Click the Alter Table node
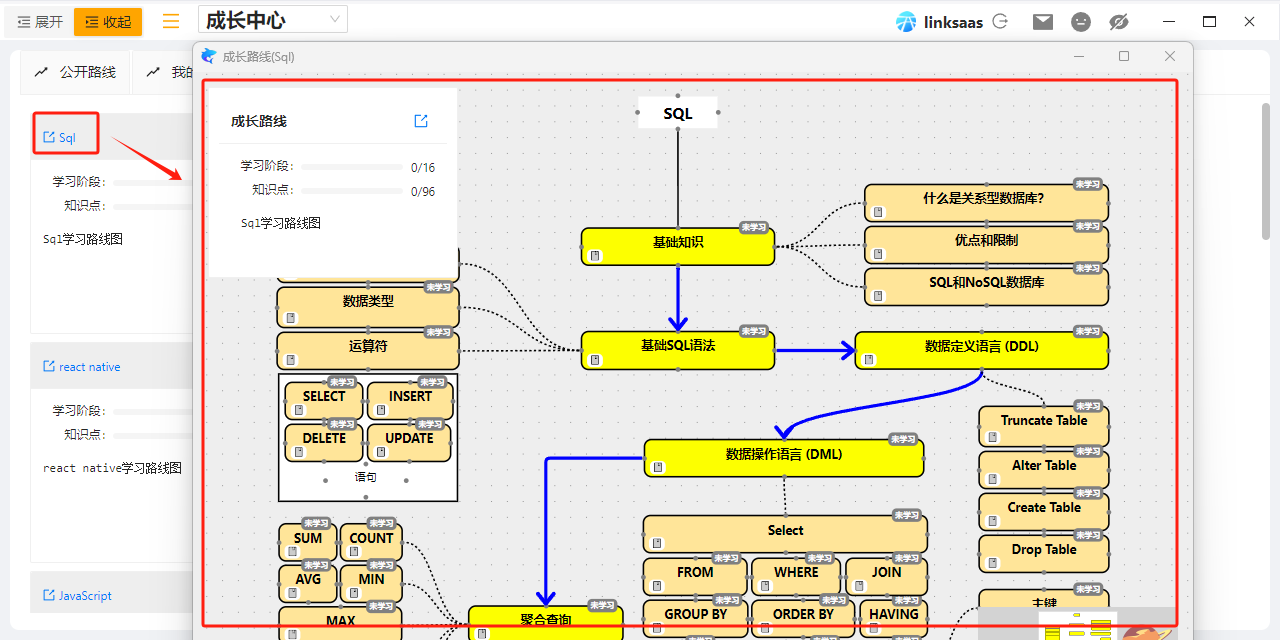This screenshot has height=640, width=1280. click(1044, 470)
